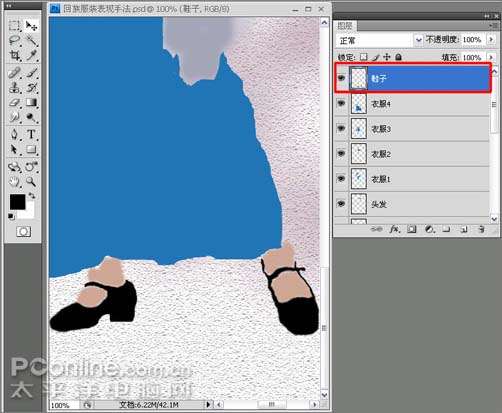502x413 pixels.
Task: Open the blend mode 正常 dropdown
Action: point(379,40)
